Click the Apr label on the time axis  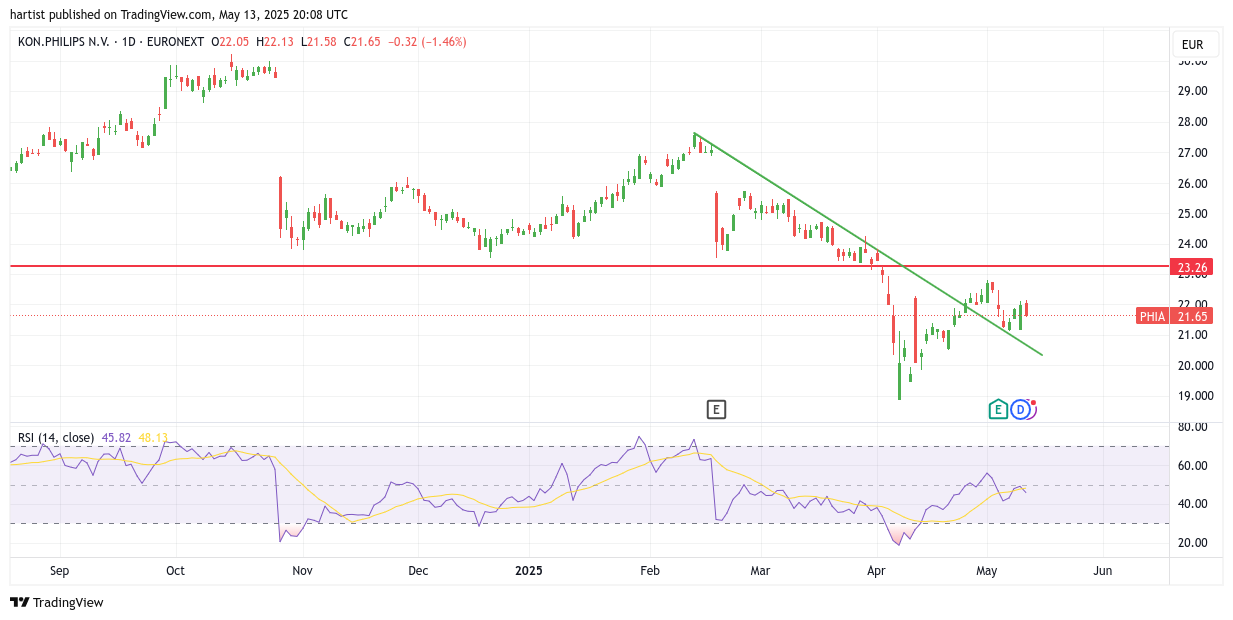click(x=876, y=571)
